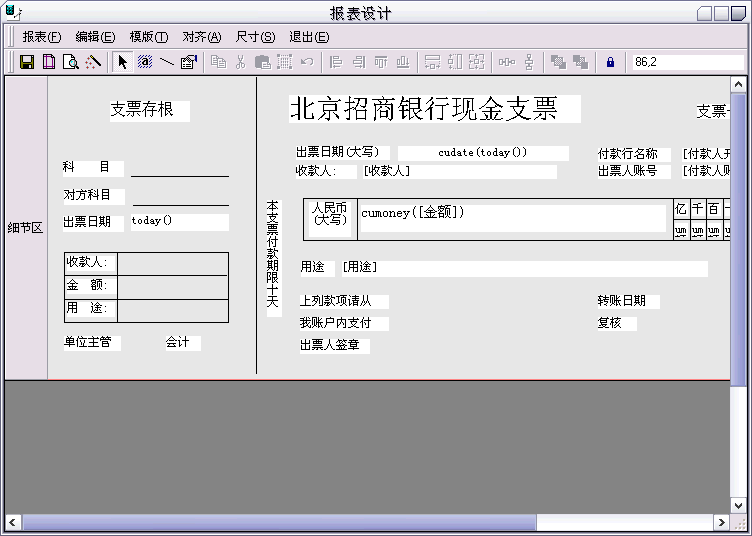The height and width of the screenshot is (536, 752).
Task: Select the 单位主管 label
Action: tap(92, 343)
